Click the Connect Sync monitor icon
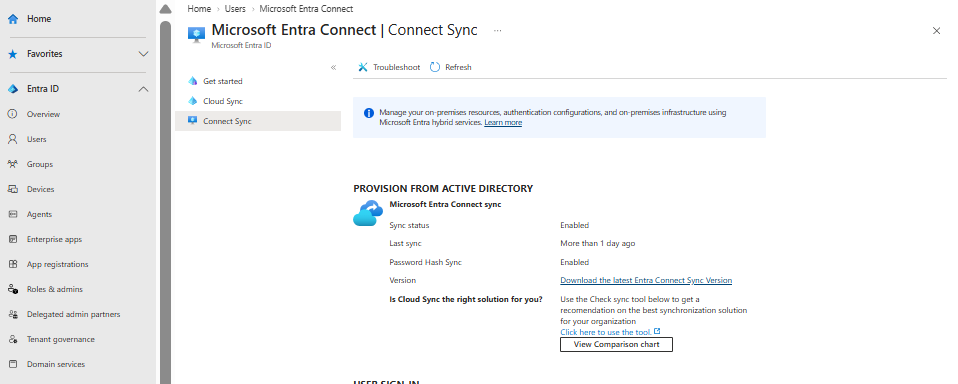The image size is (958, 384). click(x=193, y=121)
